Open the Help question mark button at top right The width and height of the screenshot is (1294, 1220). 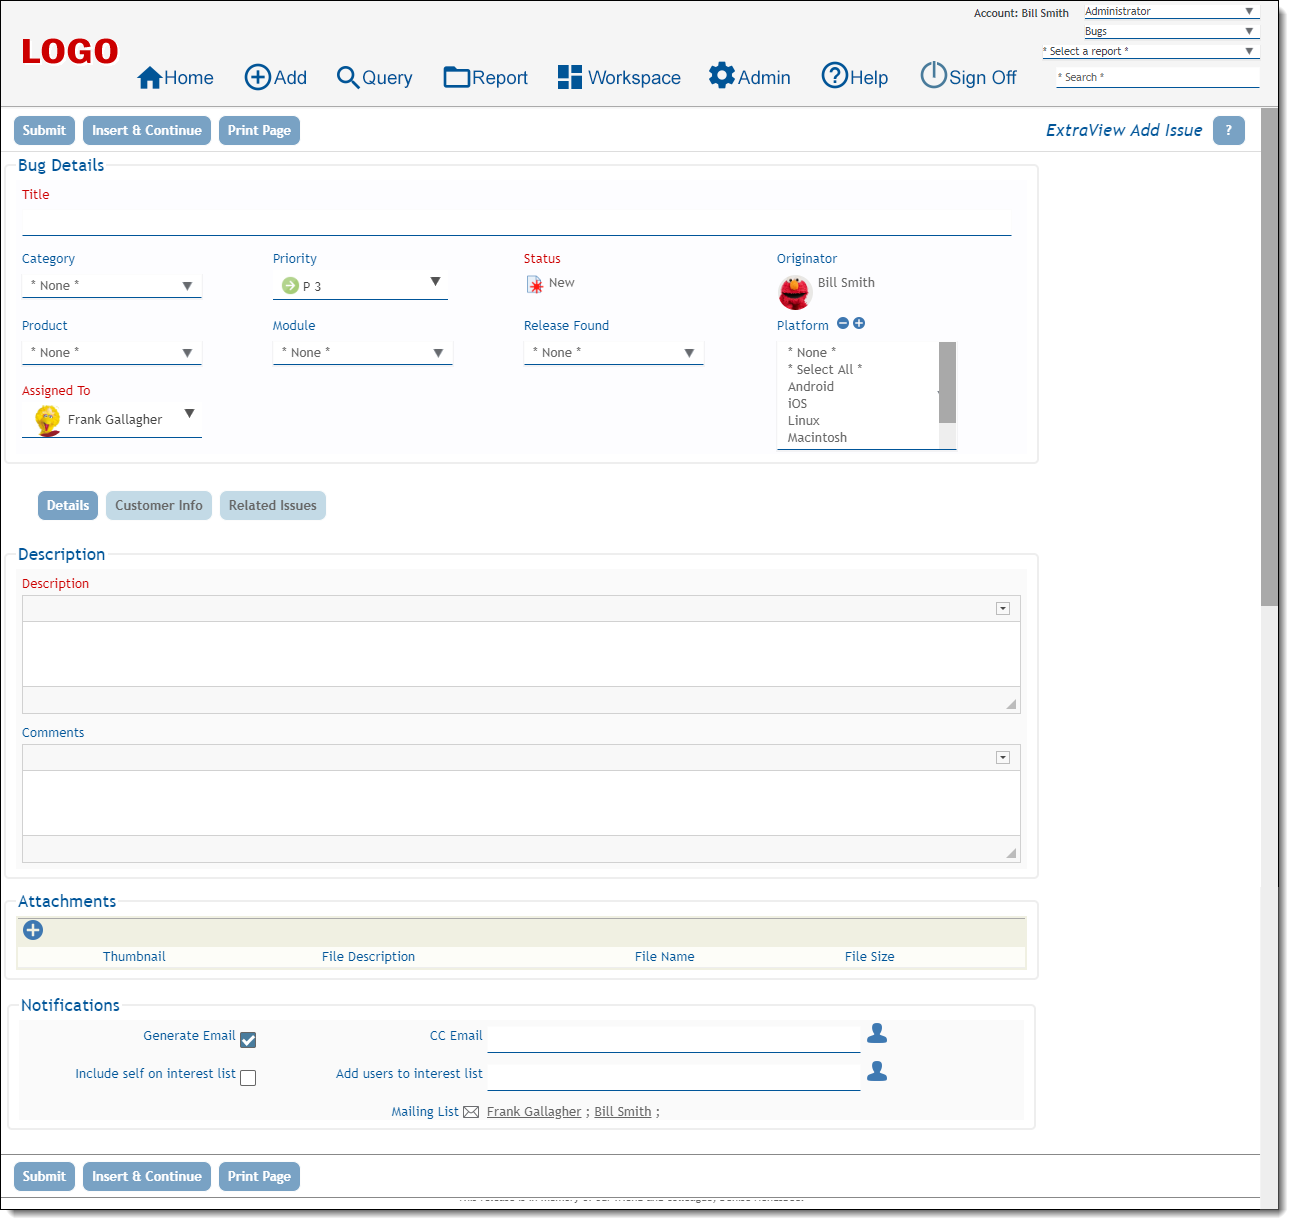(x=1228, y=130)
